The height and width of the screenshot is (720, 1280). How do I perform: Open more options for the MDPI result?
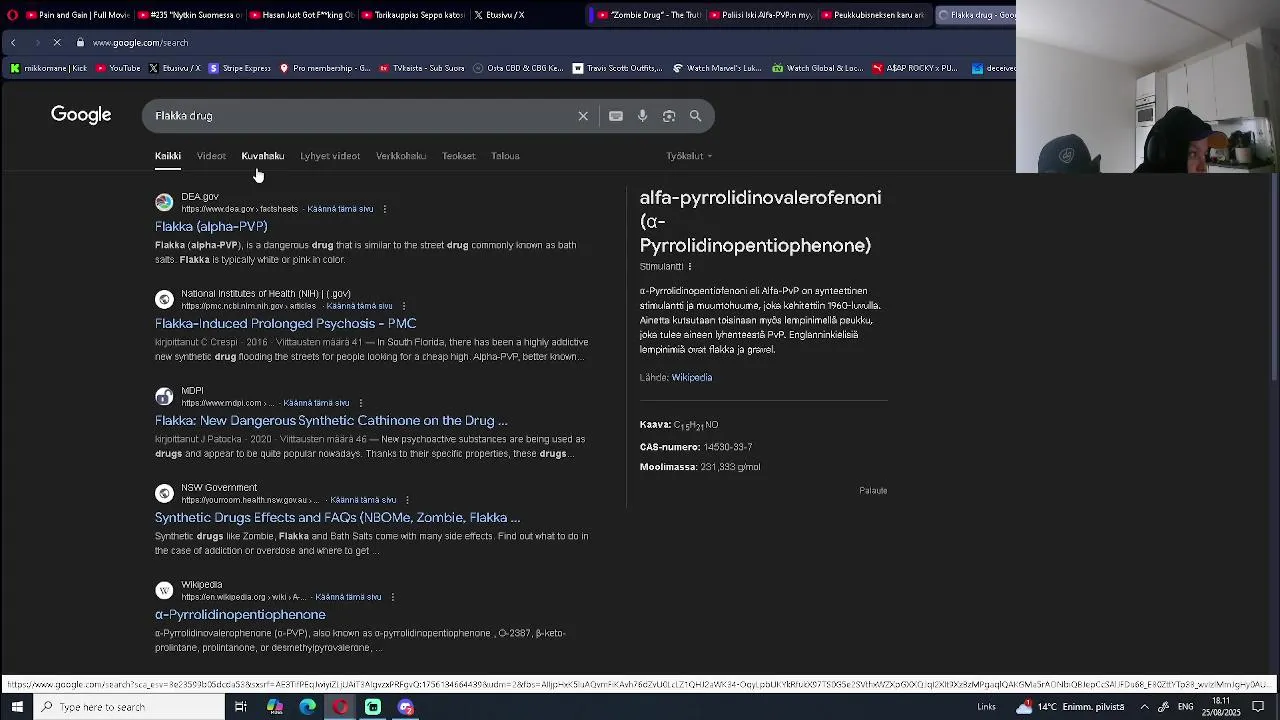tap(360, 403)
